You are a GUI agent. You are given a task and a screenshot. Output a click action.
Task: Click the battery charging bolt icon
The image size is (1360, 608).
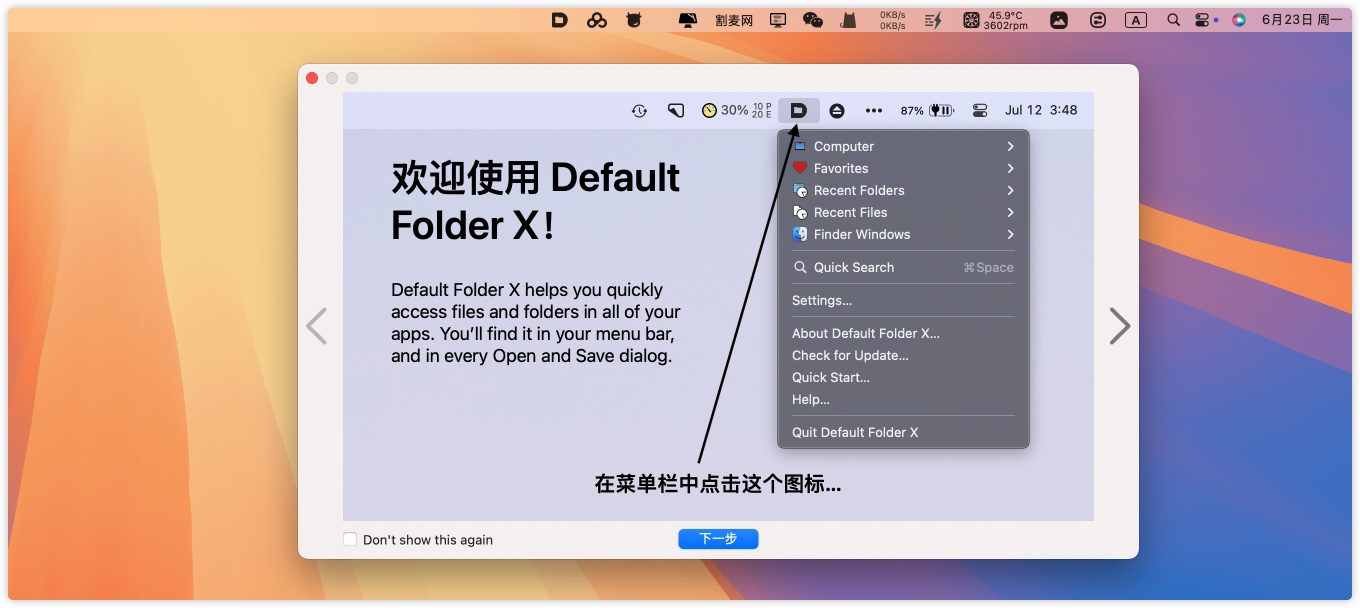click(933, 20)
